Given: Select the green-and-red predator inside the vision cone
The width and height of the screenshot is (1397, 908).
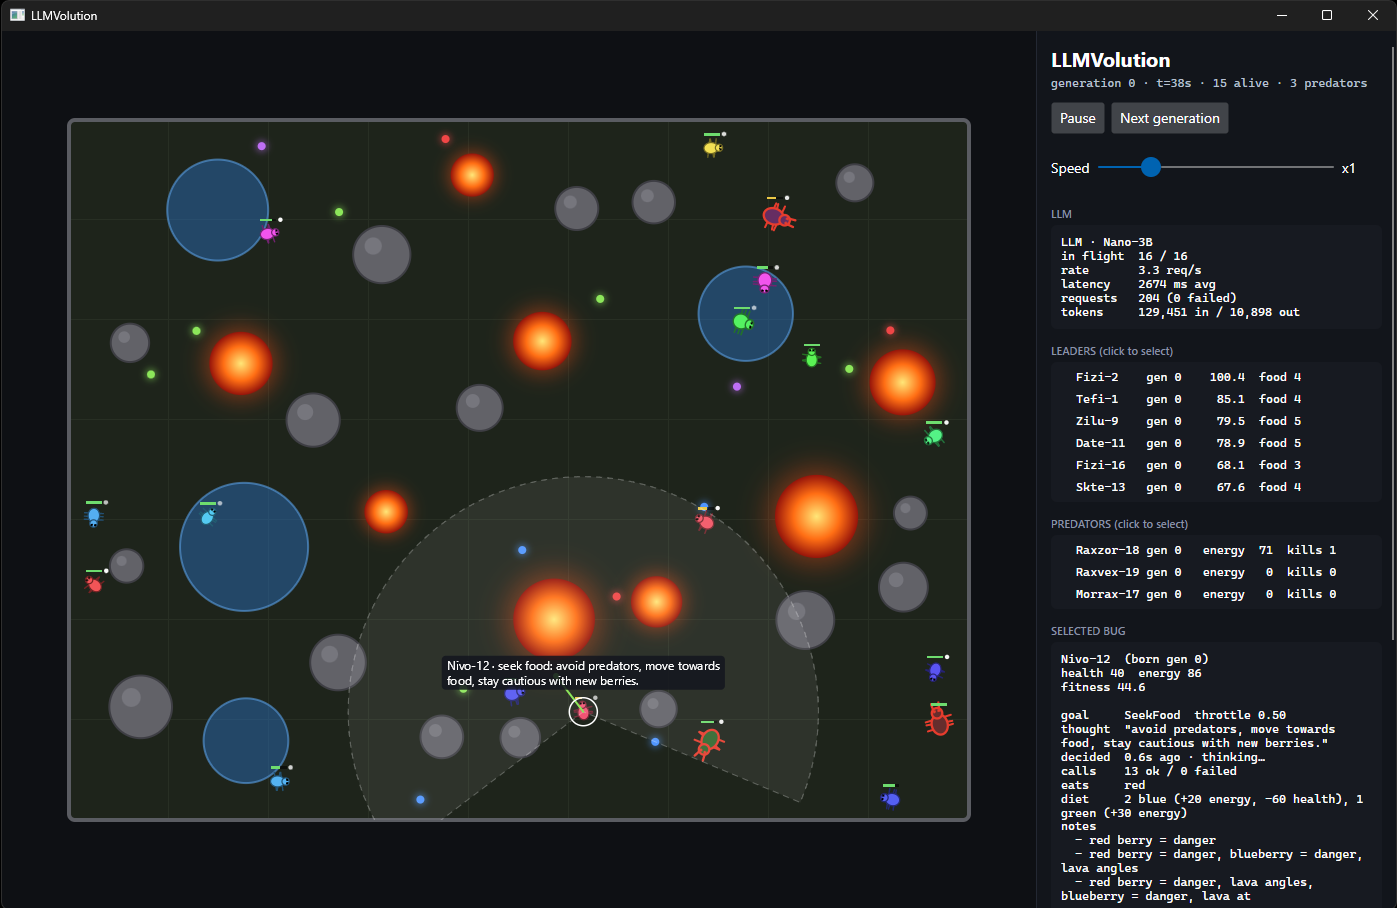Looking at the screenshot, I should [708, 742].
